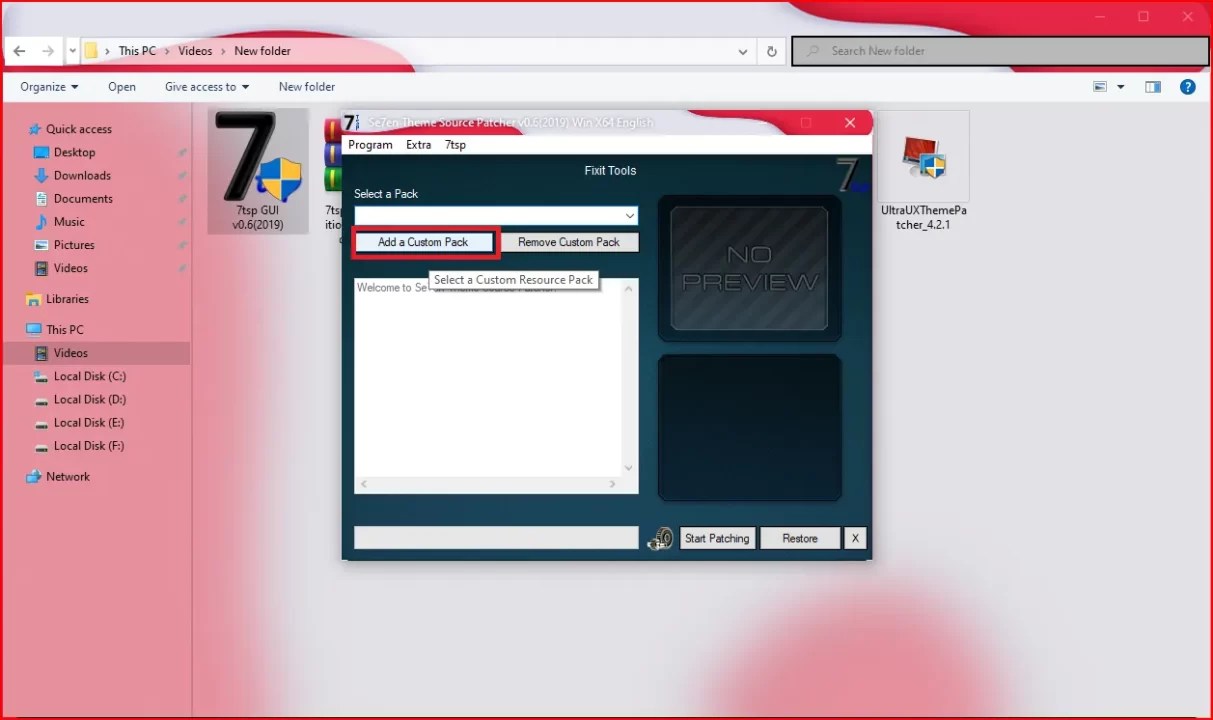Screen dimensions: 1213x720
Task: Click the change view layout icon
Action: point(1100,87)
